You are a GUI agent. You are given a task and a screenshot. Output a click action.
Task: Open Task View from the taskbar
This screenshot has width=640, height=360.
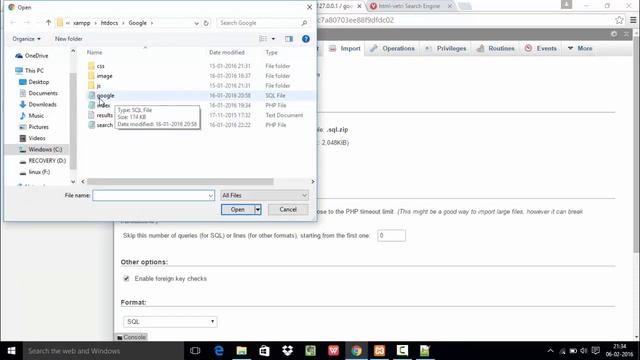coord(195,351)
